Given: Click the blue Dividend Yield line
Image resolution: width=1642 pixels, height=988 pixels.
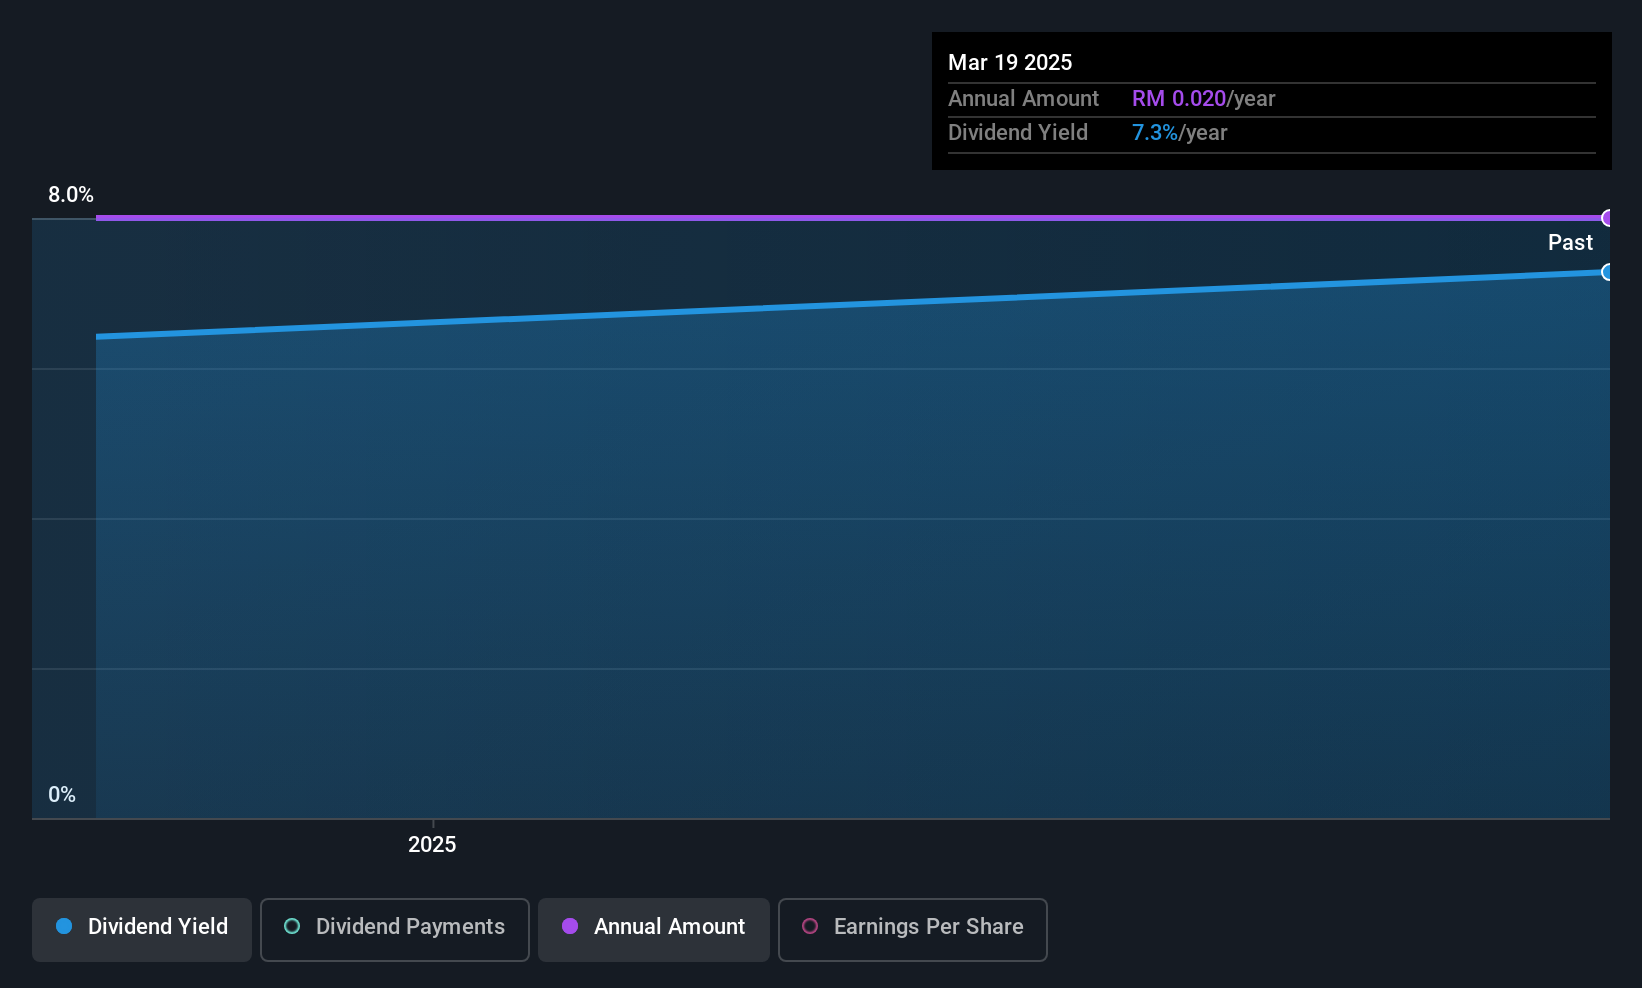Looking at the screenshot, I should coord(850,304).
